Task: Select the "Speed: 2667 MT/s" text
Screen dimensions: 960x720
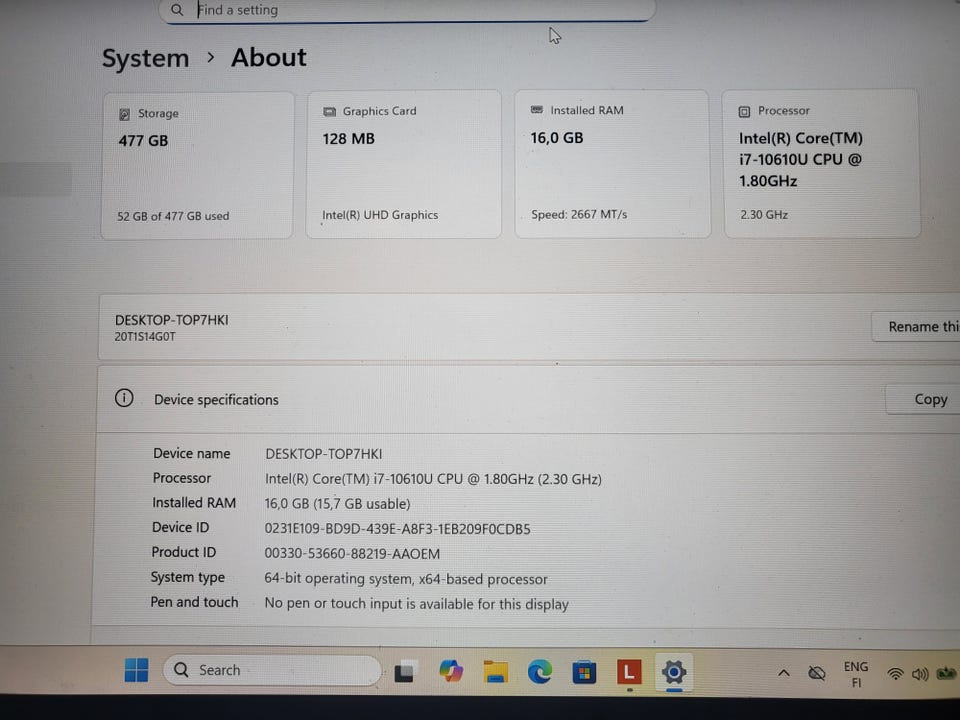Action: coord(579,214)
